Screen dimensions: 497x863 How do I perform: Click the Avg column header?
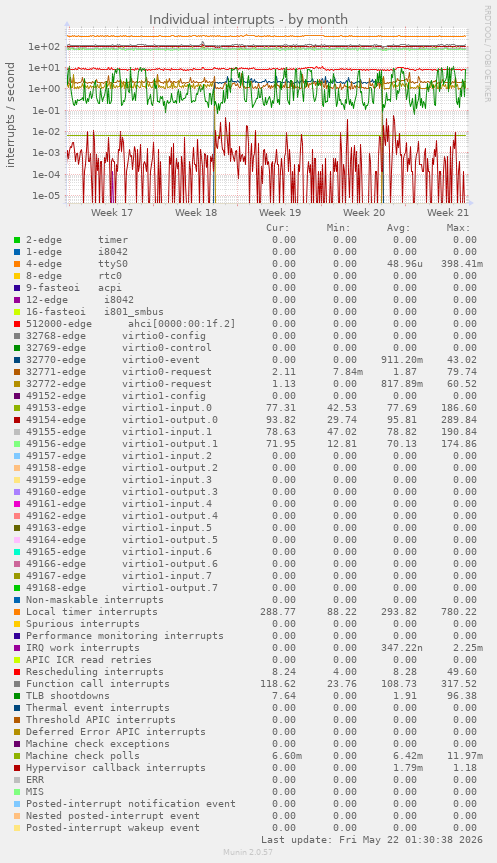[398, 228]
